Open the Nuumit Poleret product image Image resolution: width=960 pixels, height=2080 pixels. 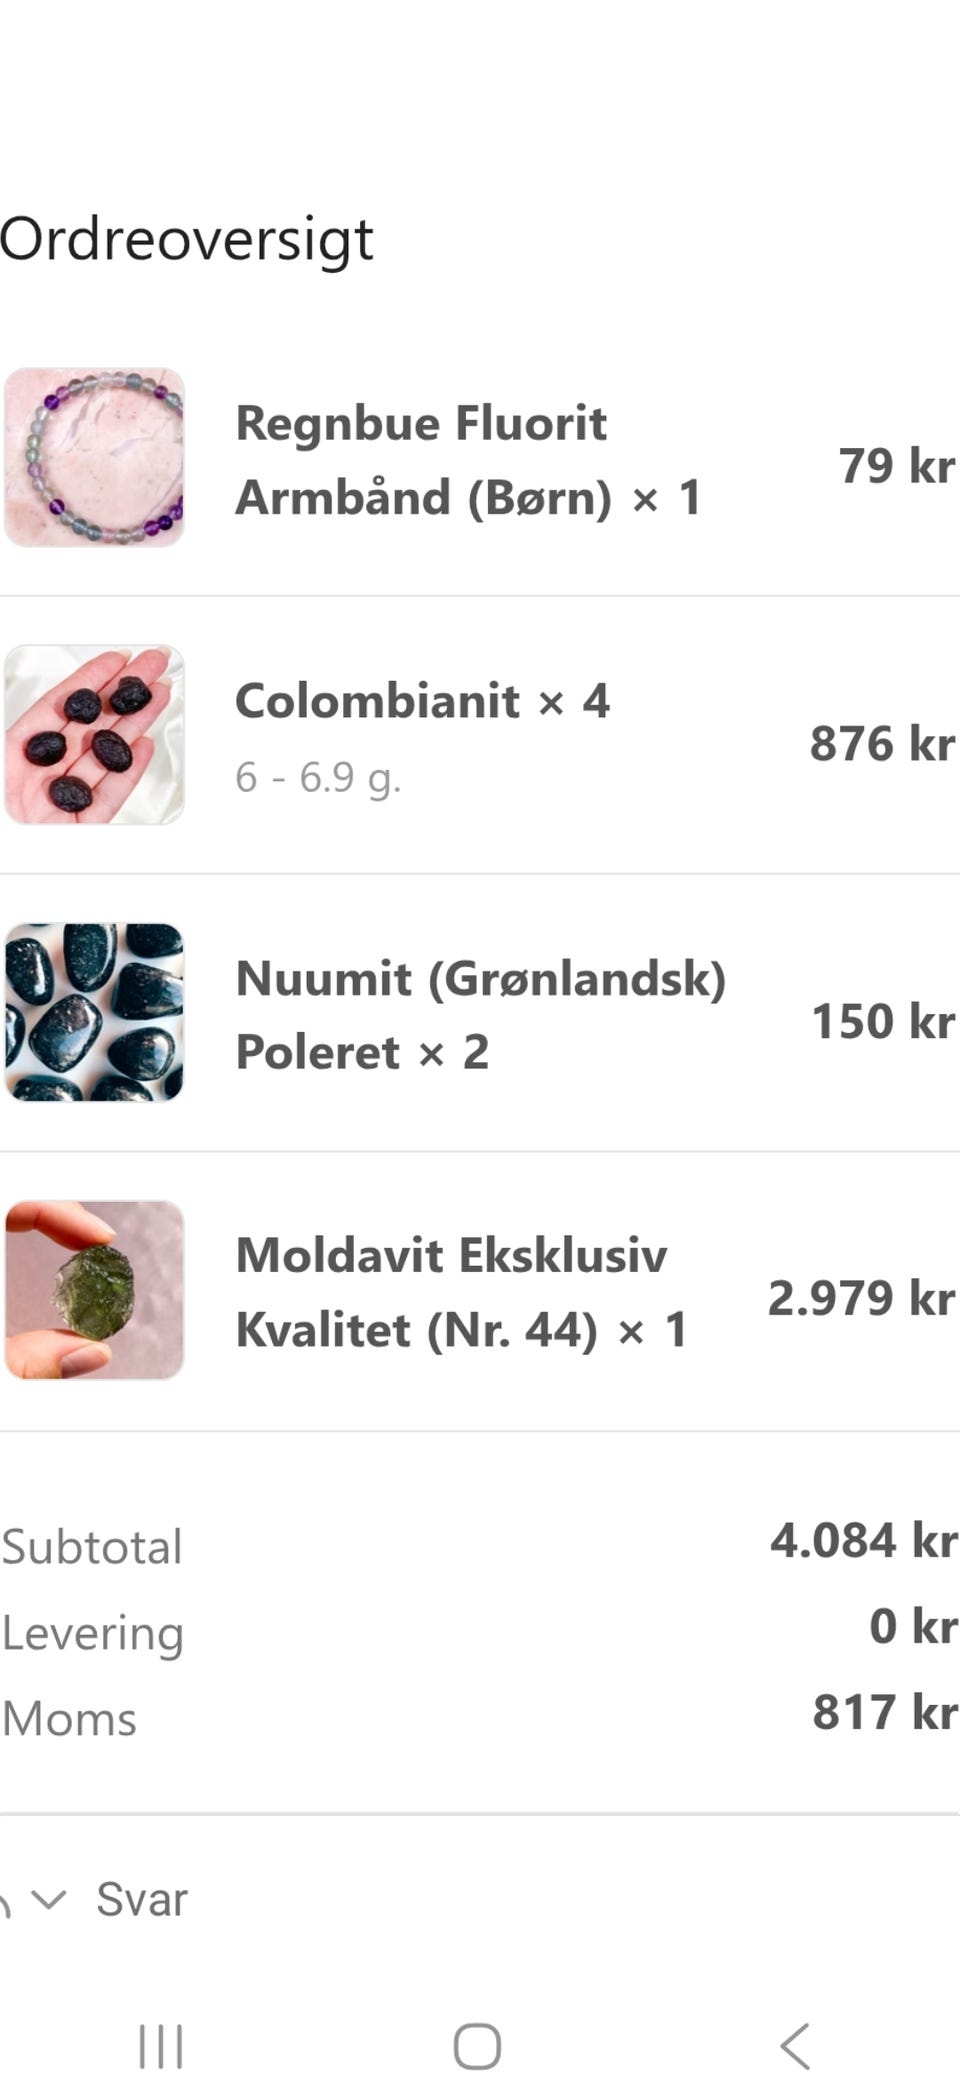point(95,1013)
